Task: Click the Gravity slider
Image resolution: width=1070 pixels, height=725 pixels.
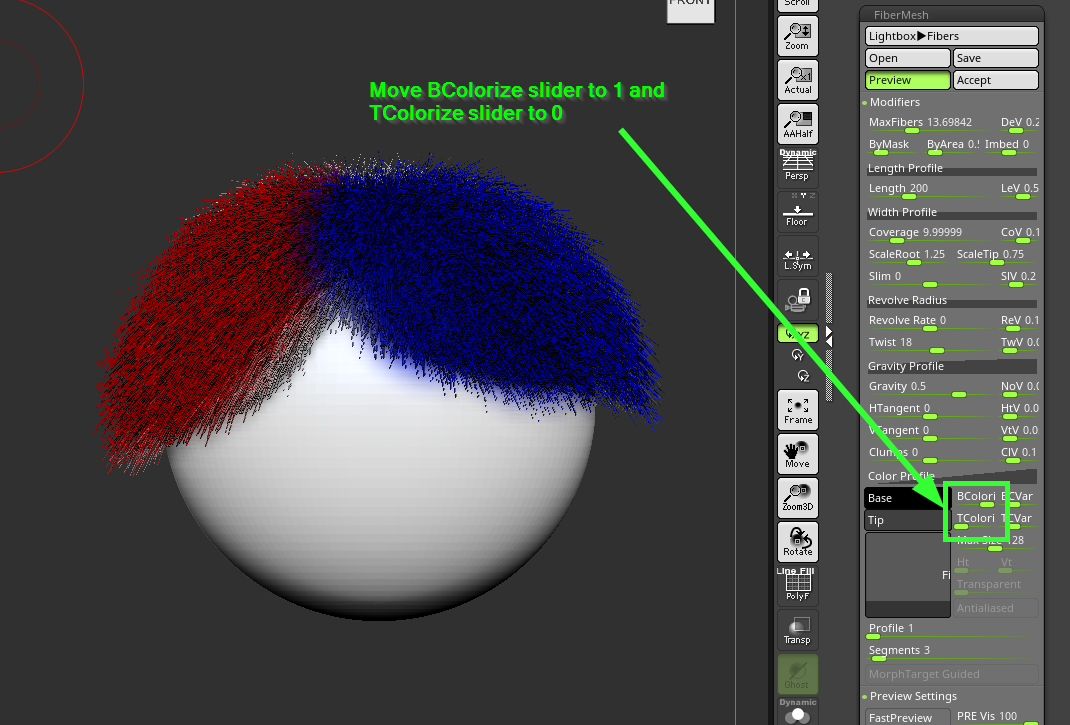Action: click(929, 387)
